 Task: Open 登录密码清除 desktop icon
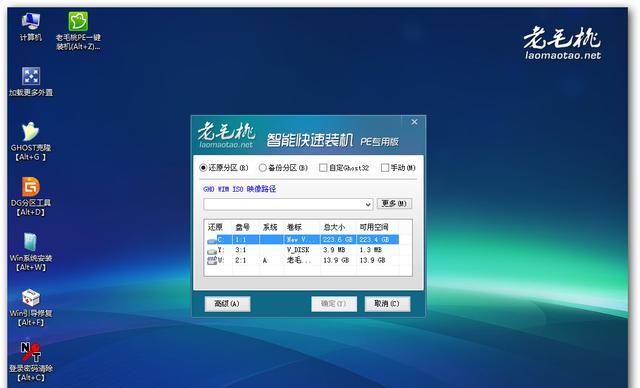(31, 362)
